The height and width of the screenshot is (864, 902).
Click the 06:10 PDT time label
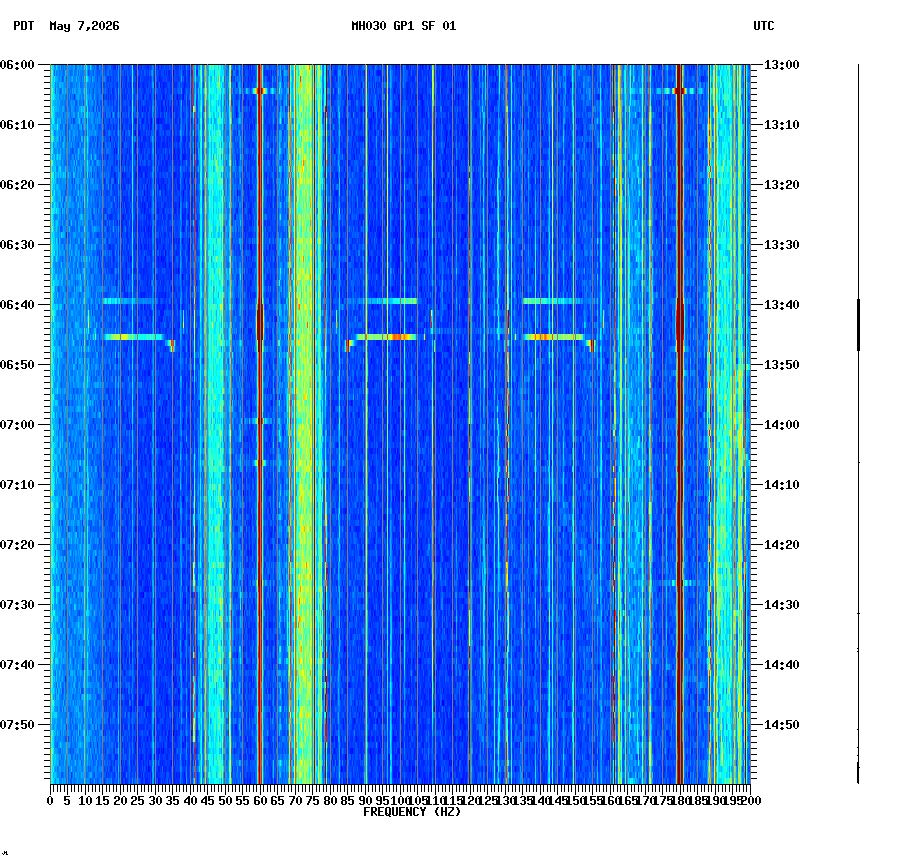coord(17,125)
